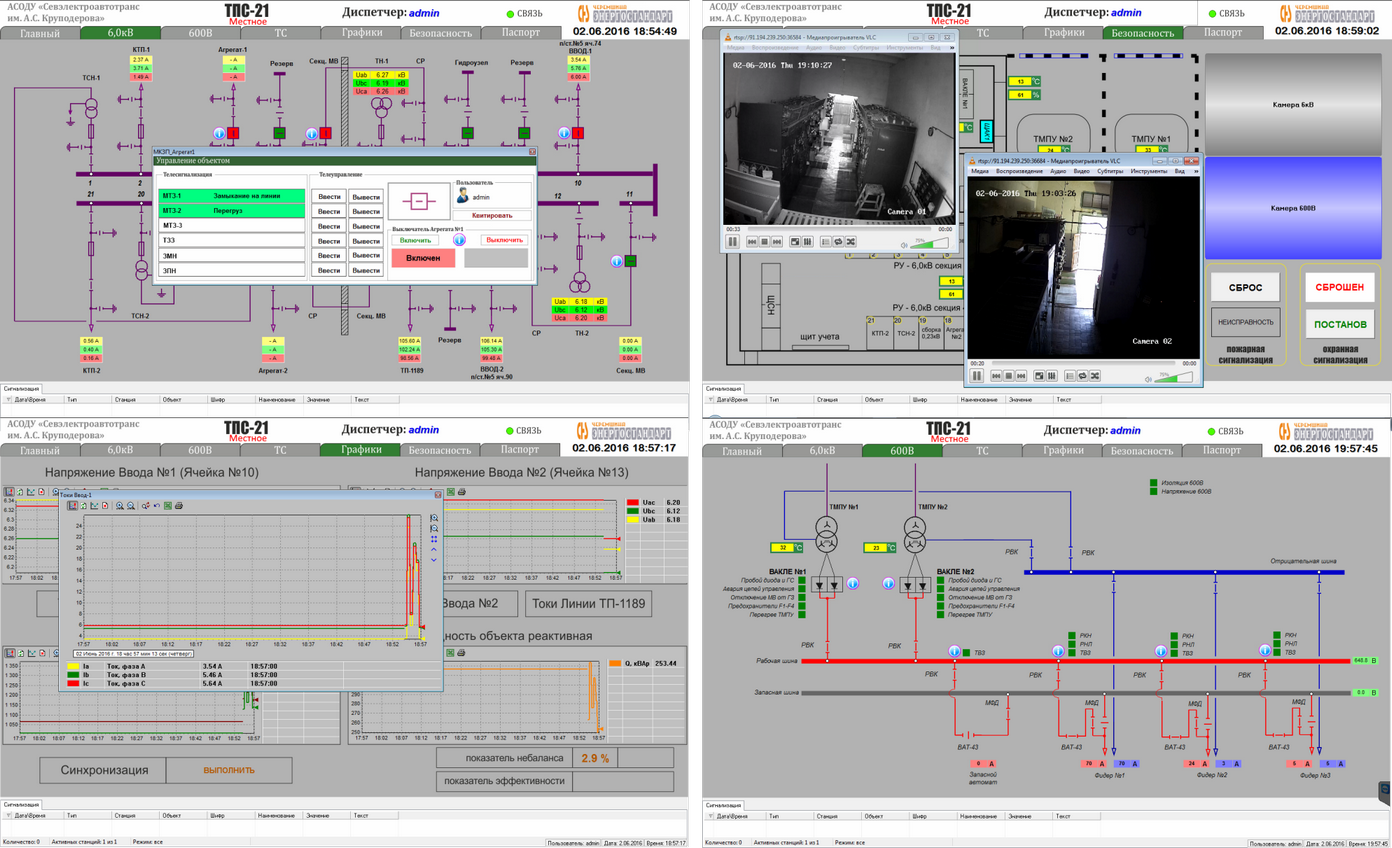Open the info icon beside Включить button

point(460,240)
